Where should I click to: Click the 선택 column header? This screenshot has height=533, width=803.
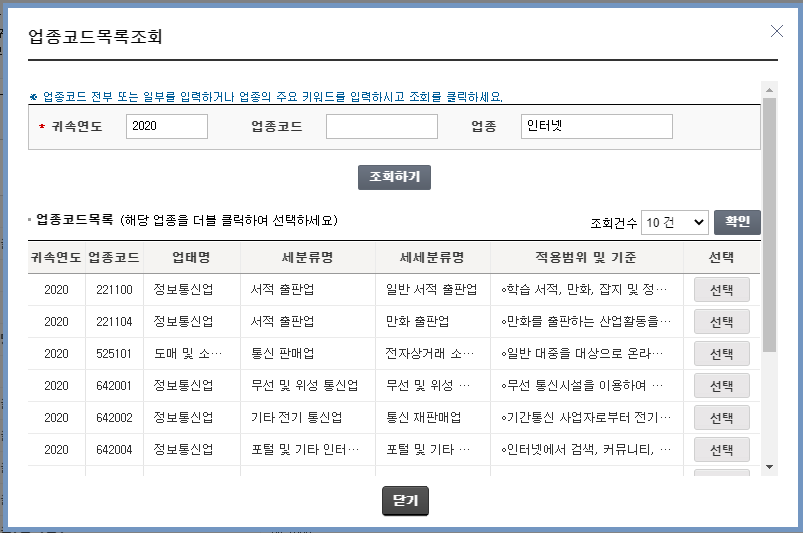click(x=721, y=257)
